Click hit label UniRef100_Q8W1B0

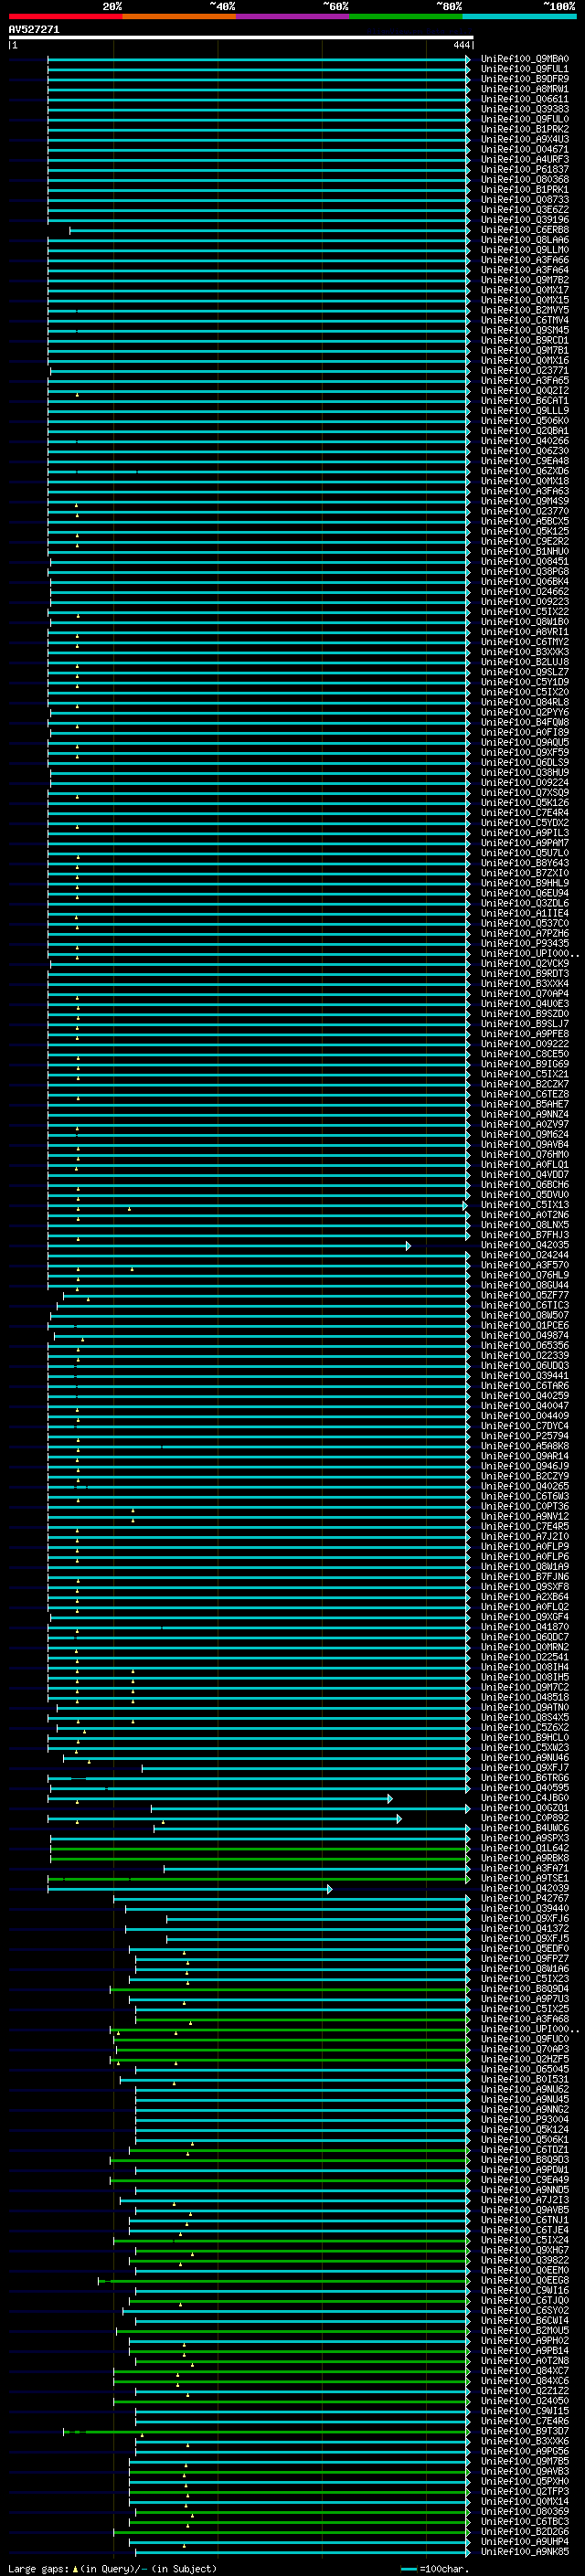(525, 622)
